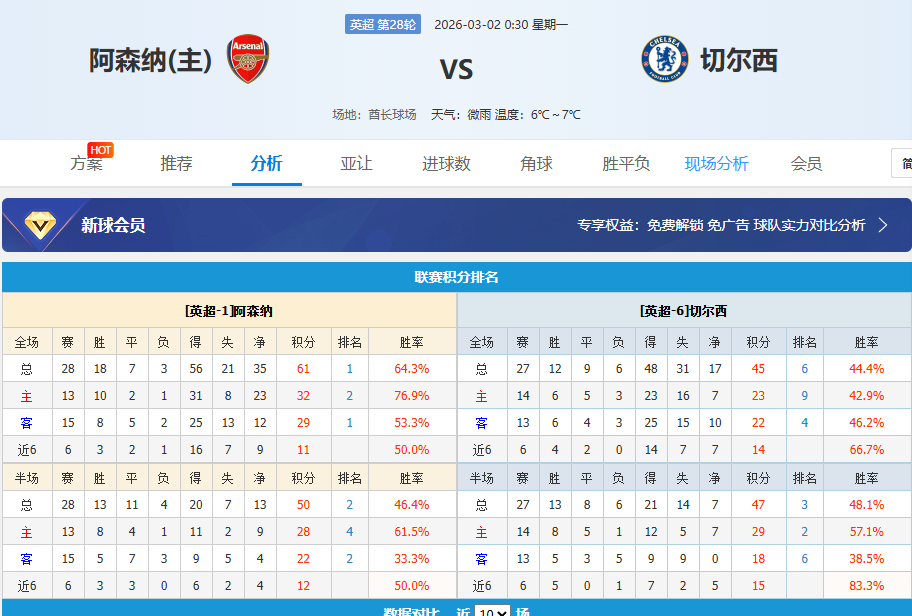Open the 亚让 tab
Viewport: 912px width, 616px height.
[x=356, y=164]
